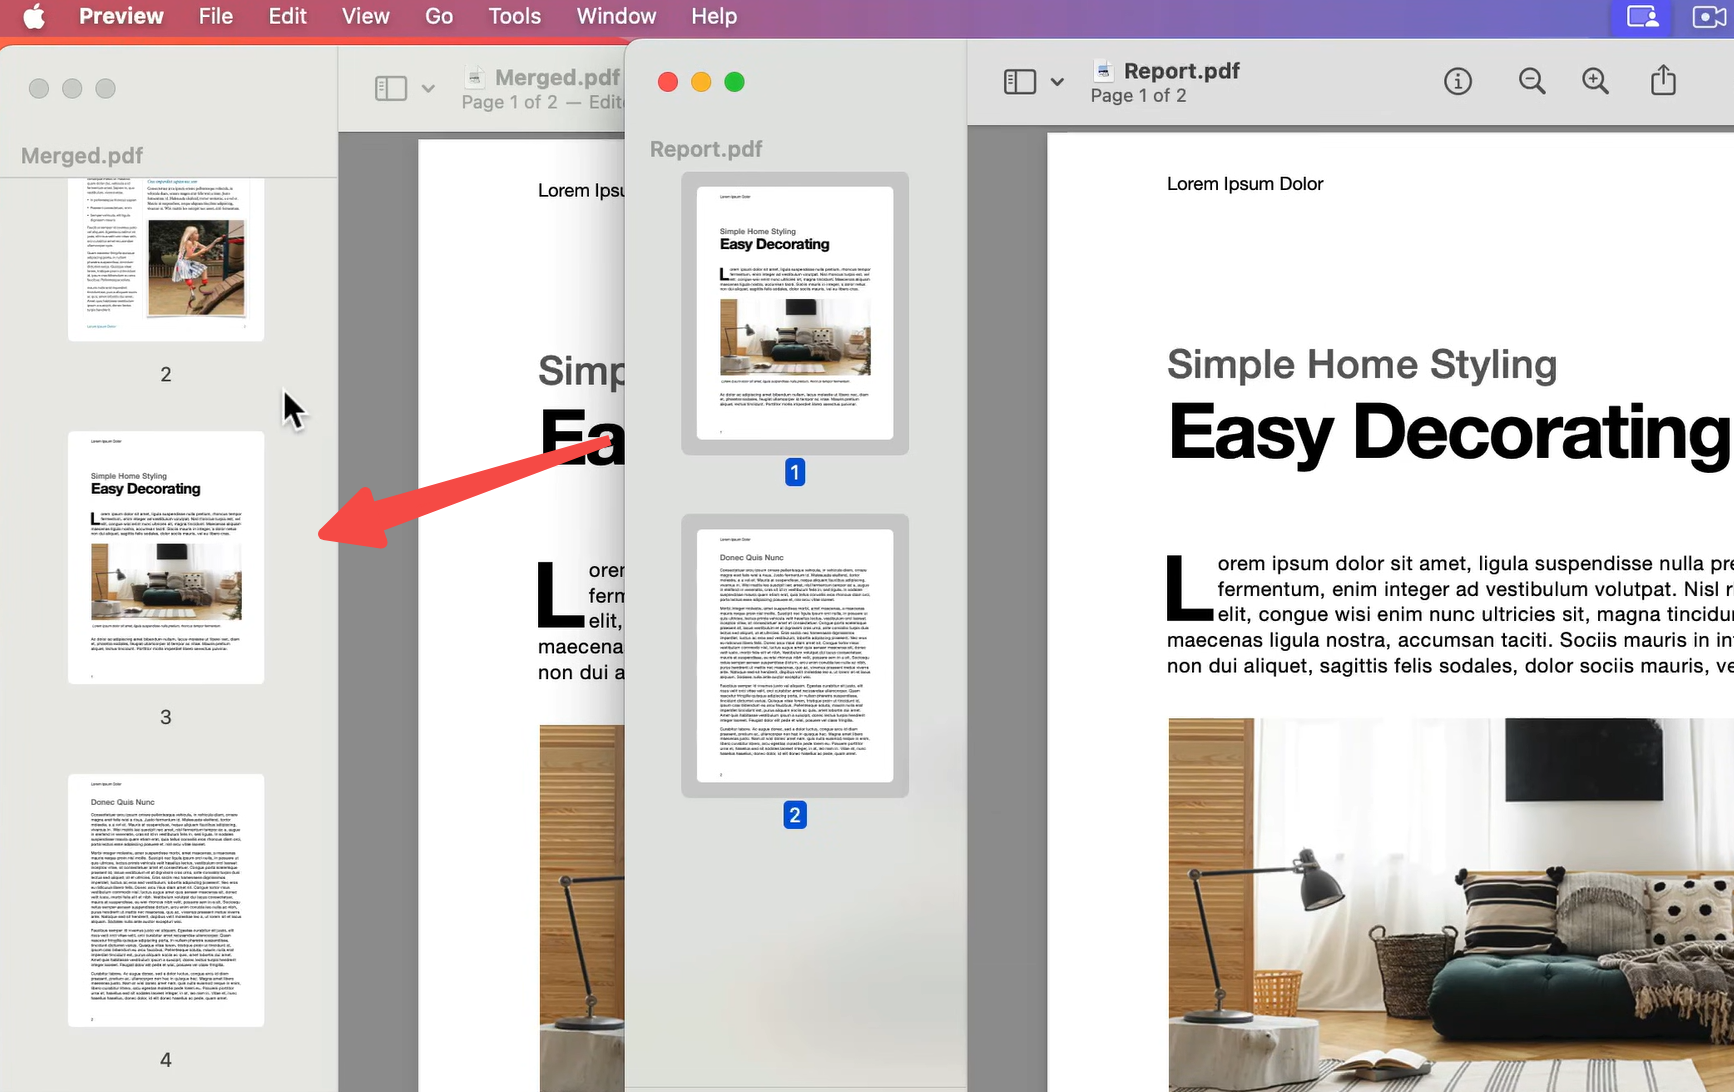Click the page number 4 label in Merged.pdf sidebar
This screenshot has width=1734, height=1092.
(x=166, y=1060)
